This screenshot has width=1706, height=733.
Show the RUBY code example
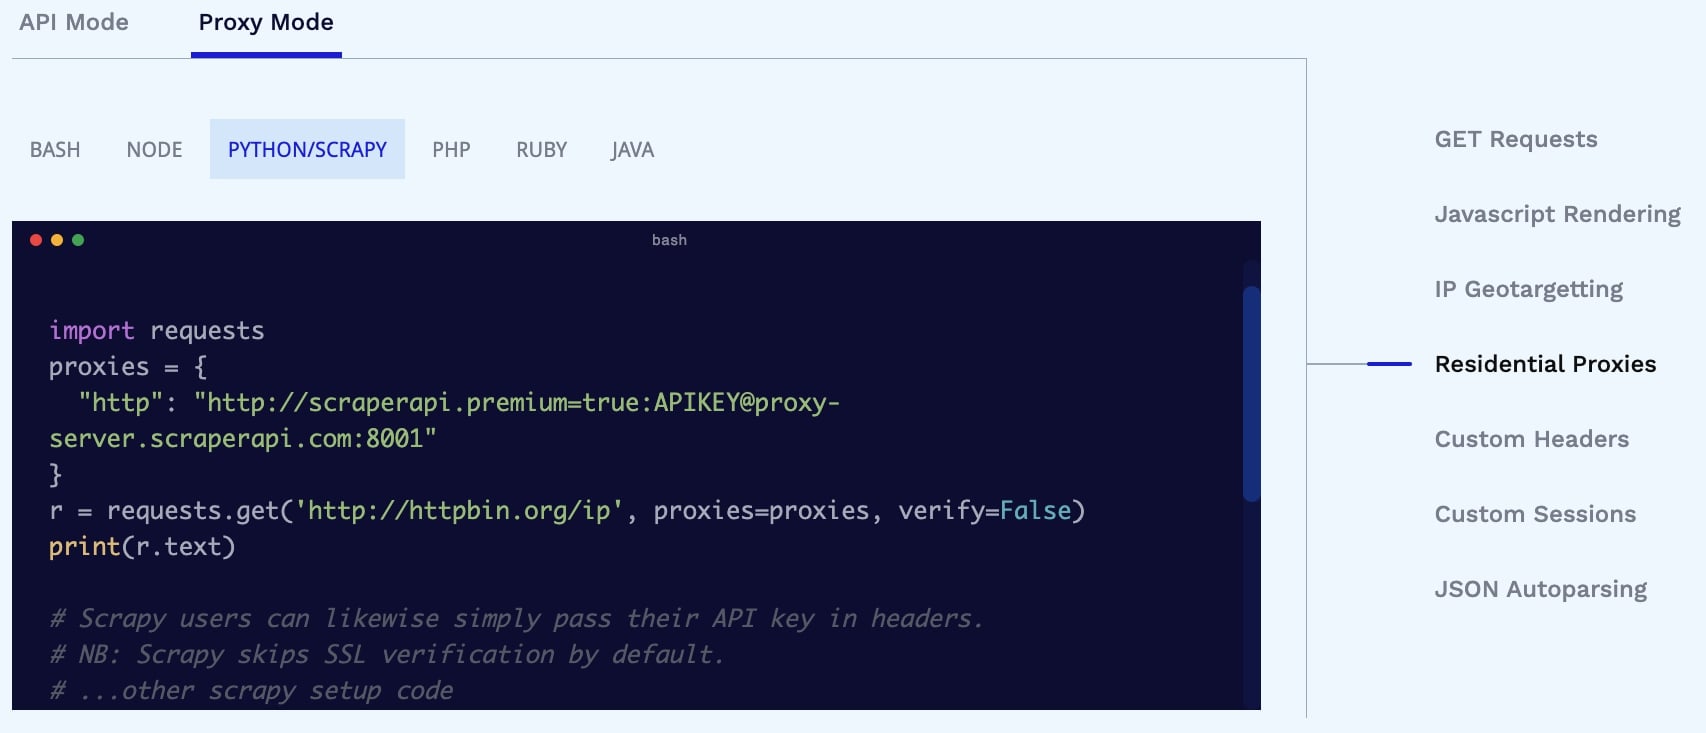(x=541, y=149)
